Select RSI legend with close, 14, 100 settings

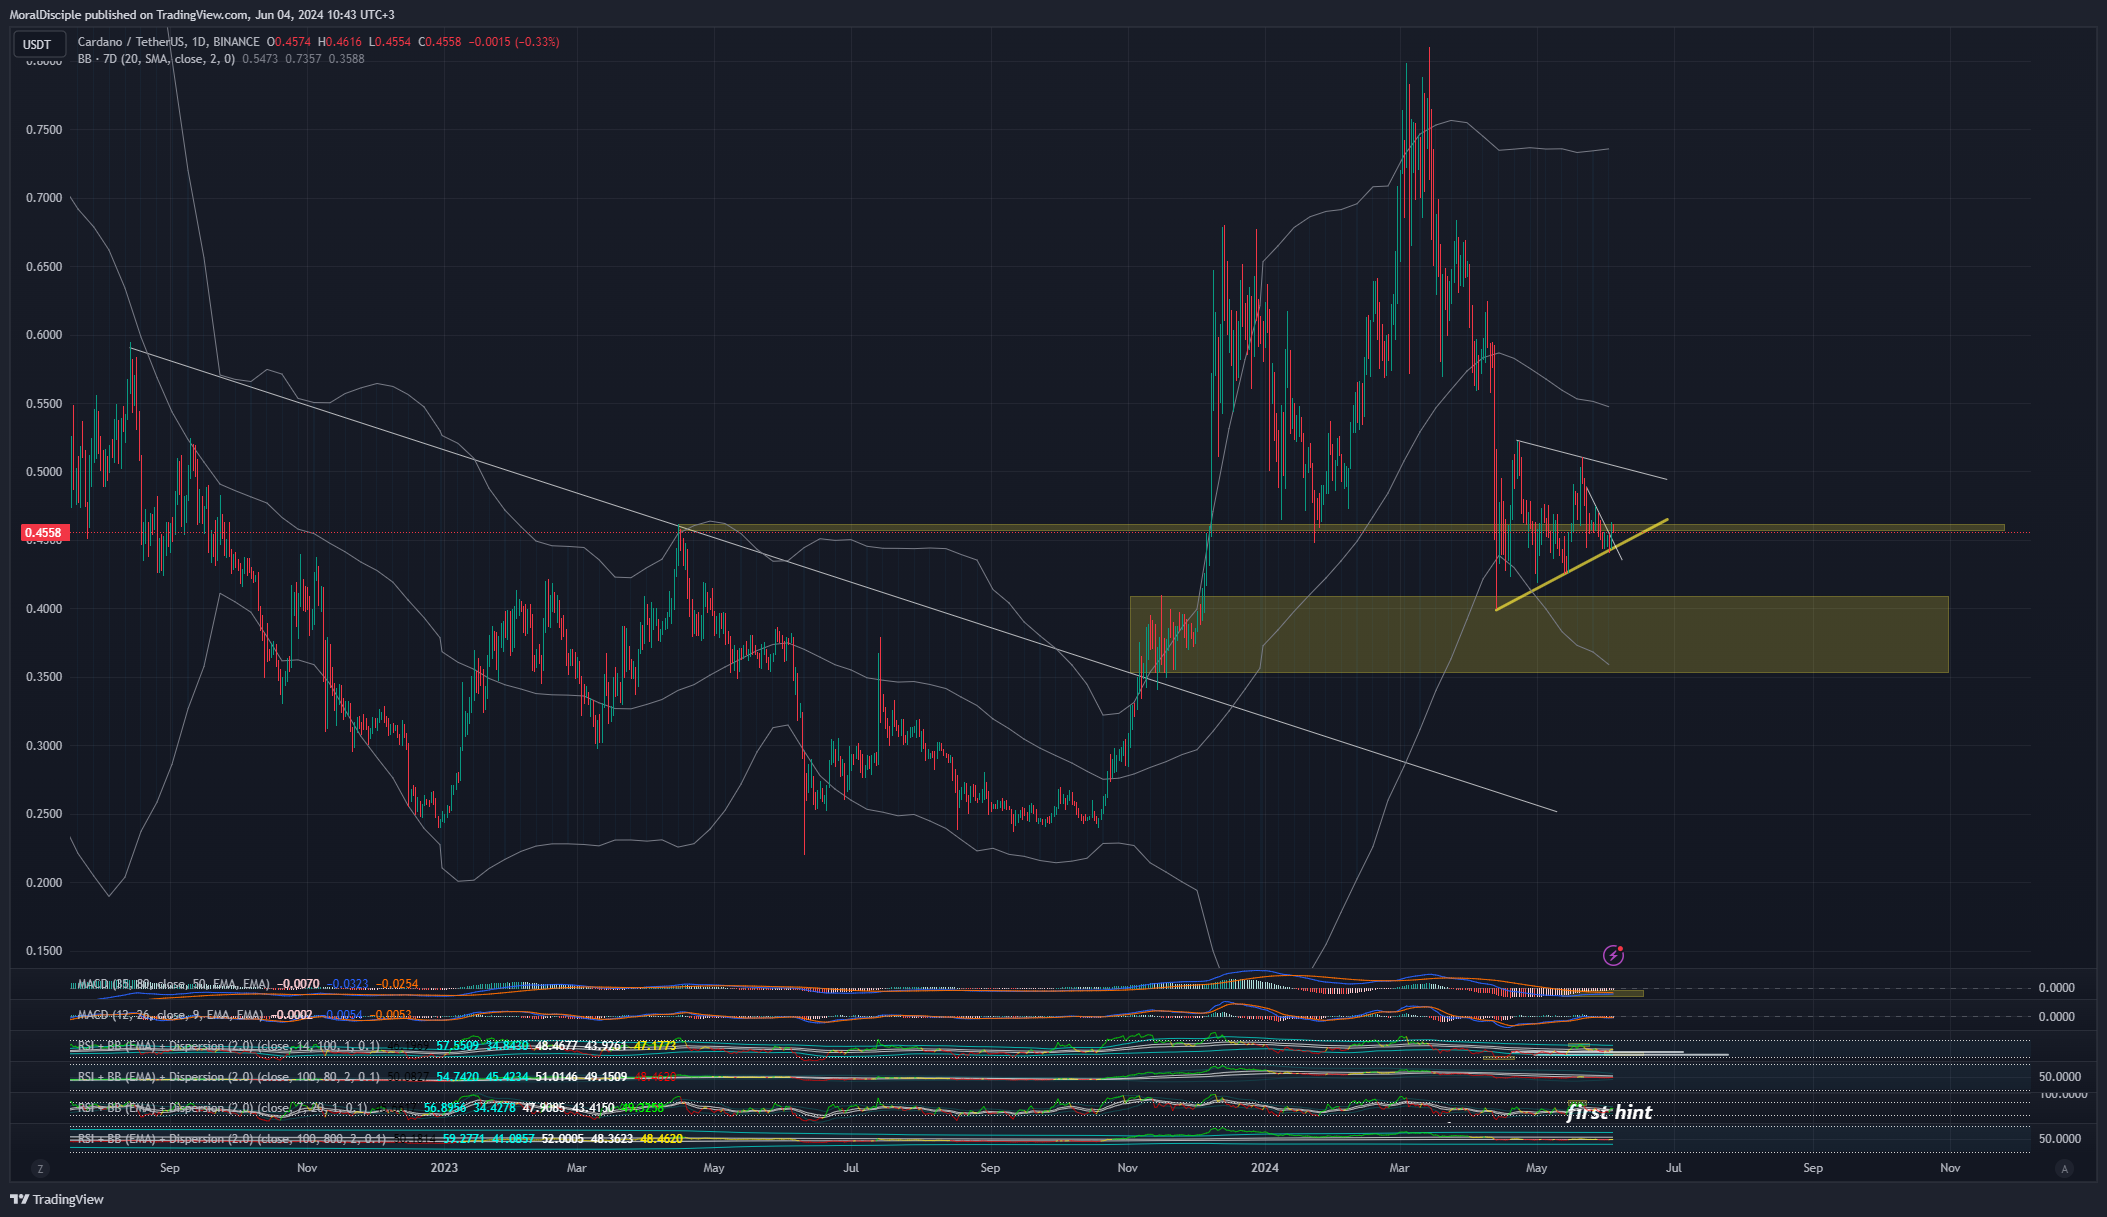coord(229,1046)
